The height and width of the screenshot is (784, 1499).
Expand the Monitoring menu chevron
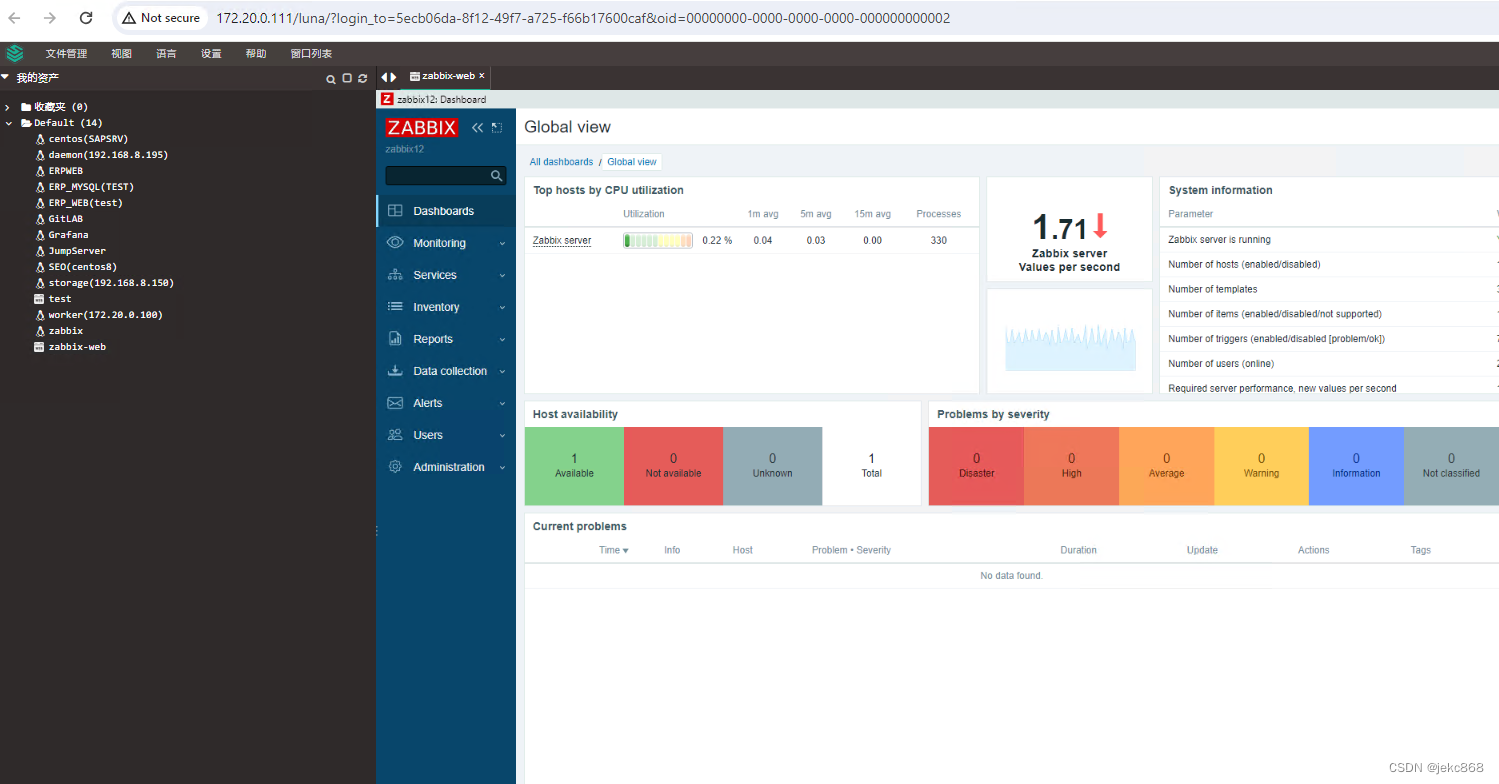pyautogui.click(x=503, y=243)
